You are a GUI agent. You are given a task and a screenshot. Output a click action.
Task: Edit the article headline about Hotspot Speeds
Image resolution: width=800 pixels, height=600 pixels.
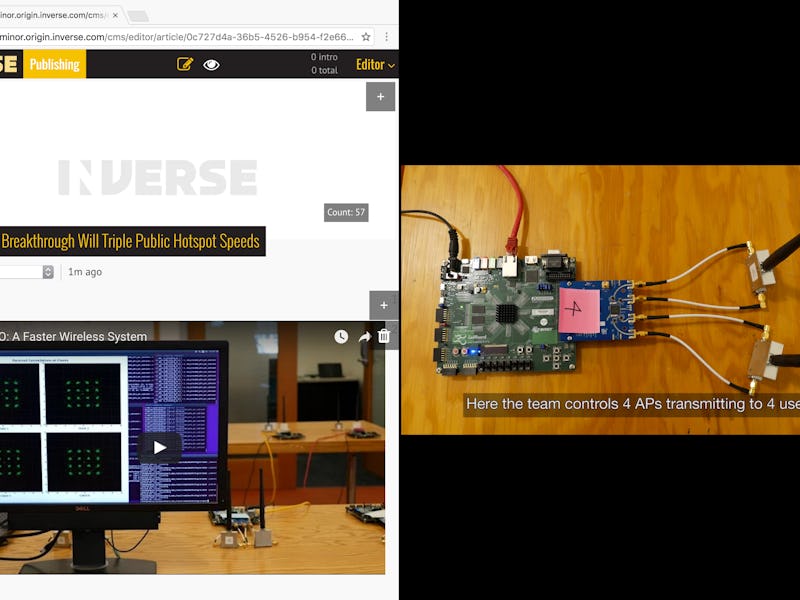point(130,241)
